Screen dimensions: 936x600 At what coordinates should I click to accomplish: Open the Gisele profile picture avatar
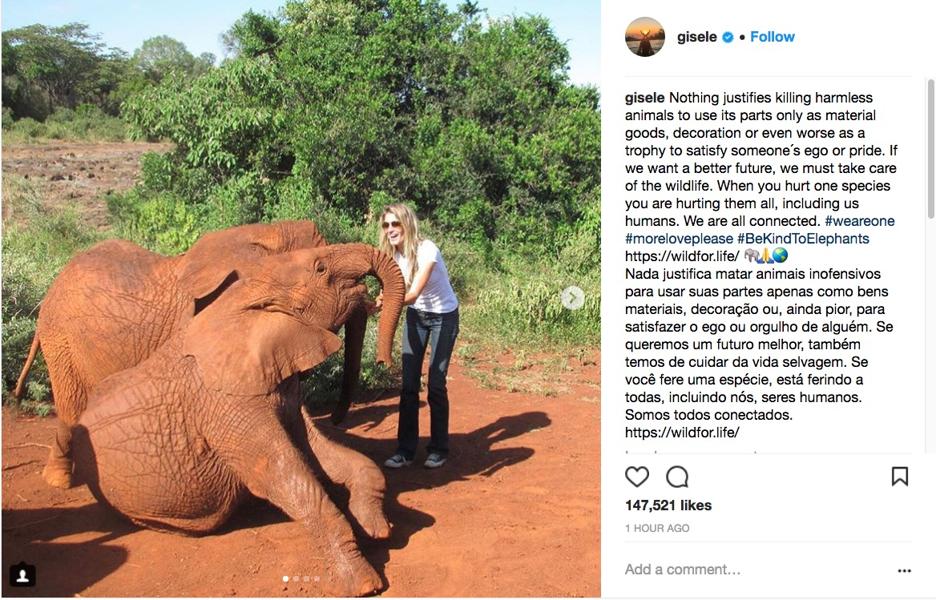click(645, 37)
